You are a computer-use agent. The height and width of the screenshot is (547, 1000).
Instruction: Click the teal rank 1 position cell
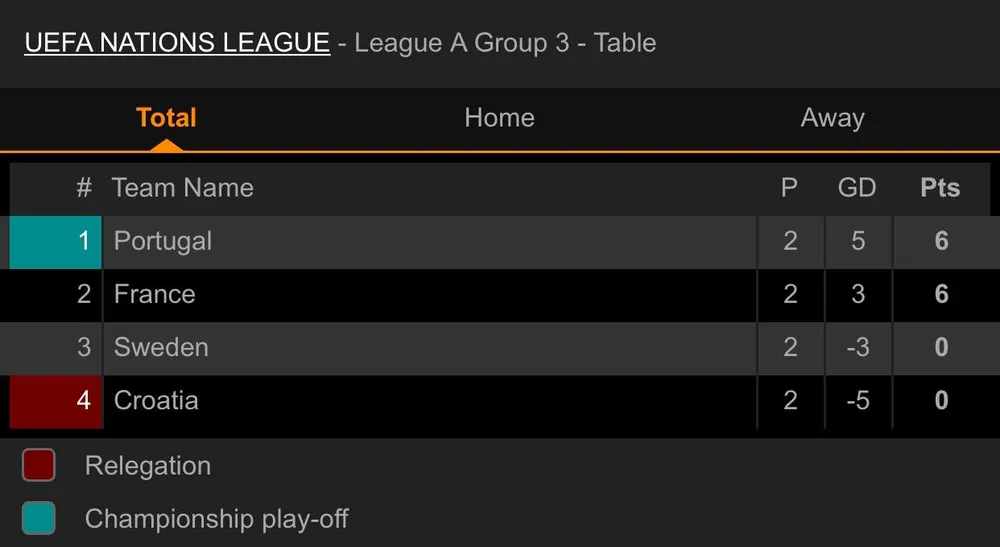(56, 241)
